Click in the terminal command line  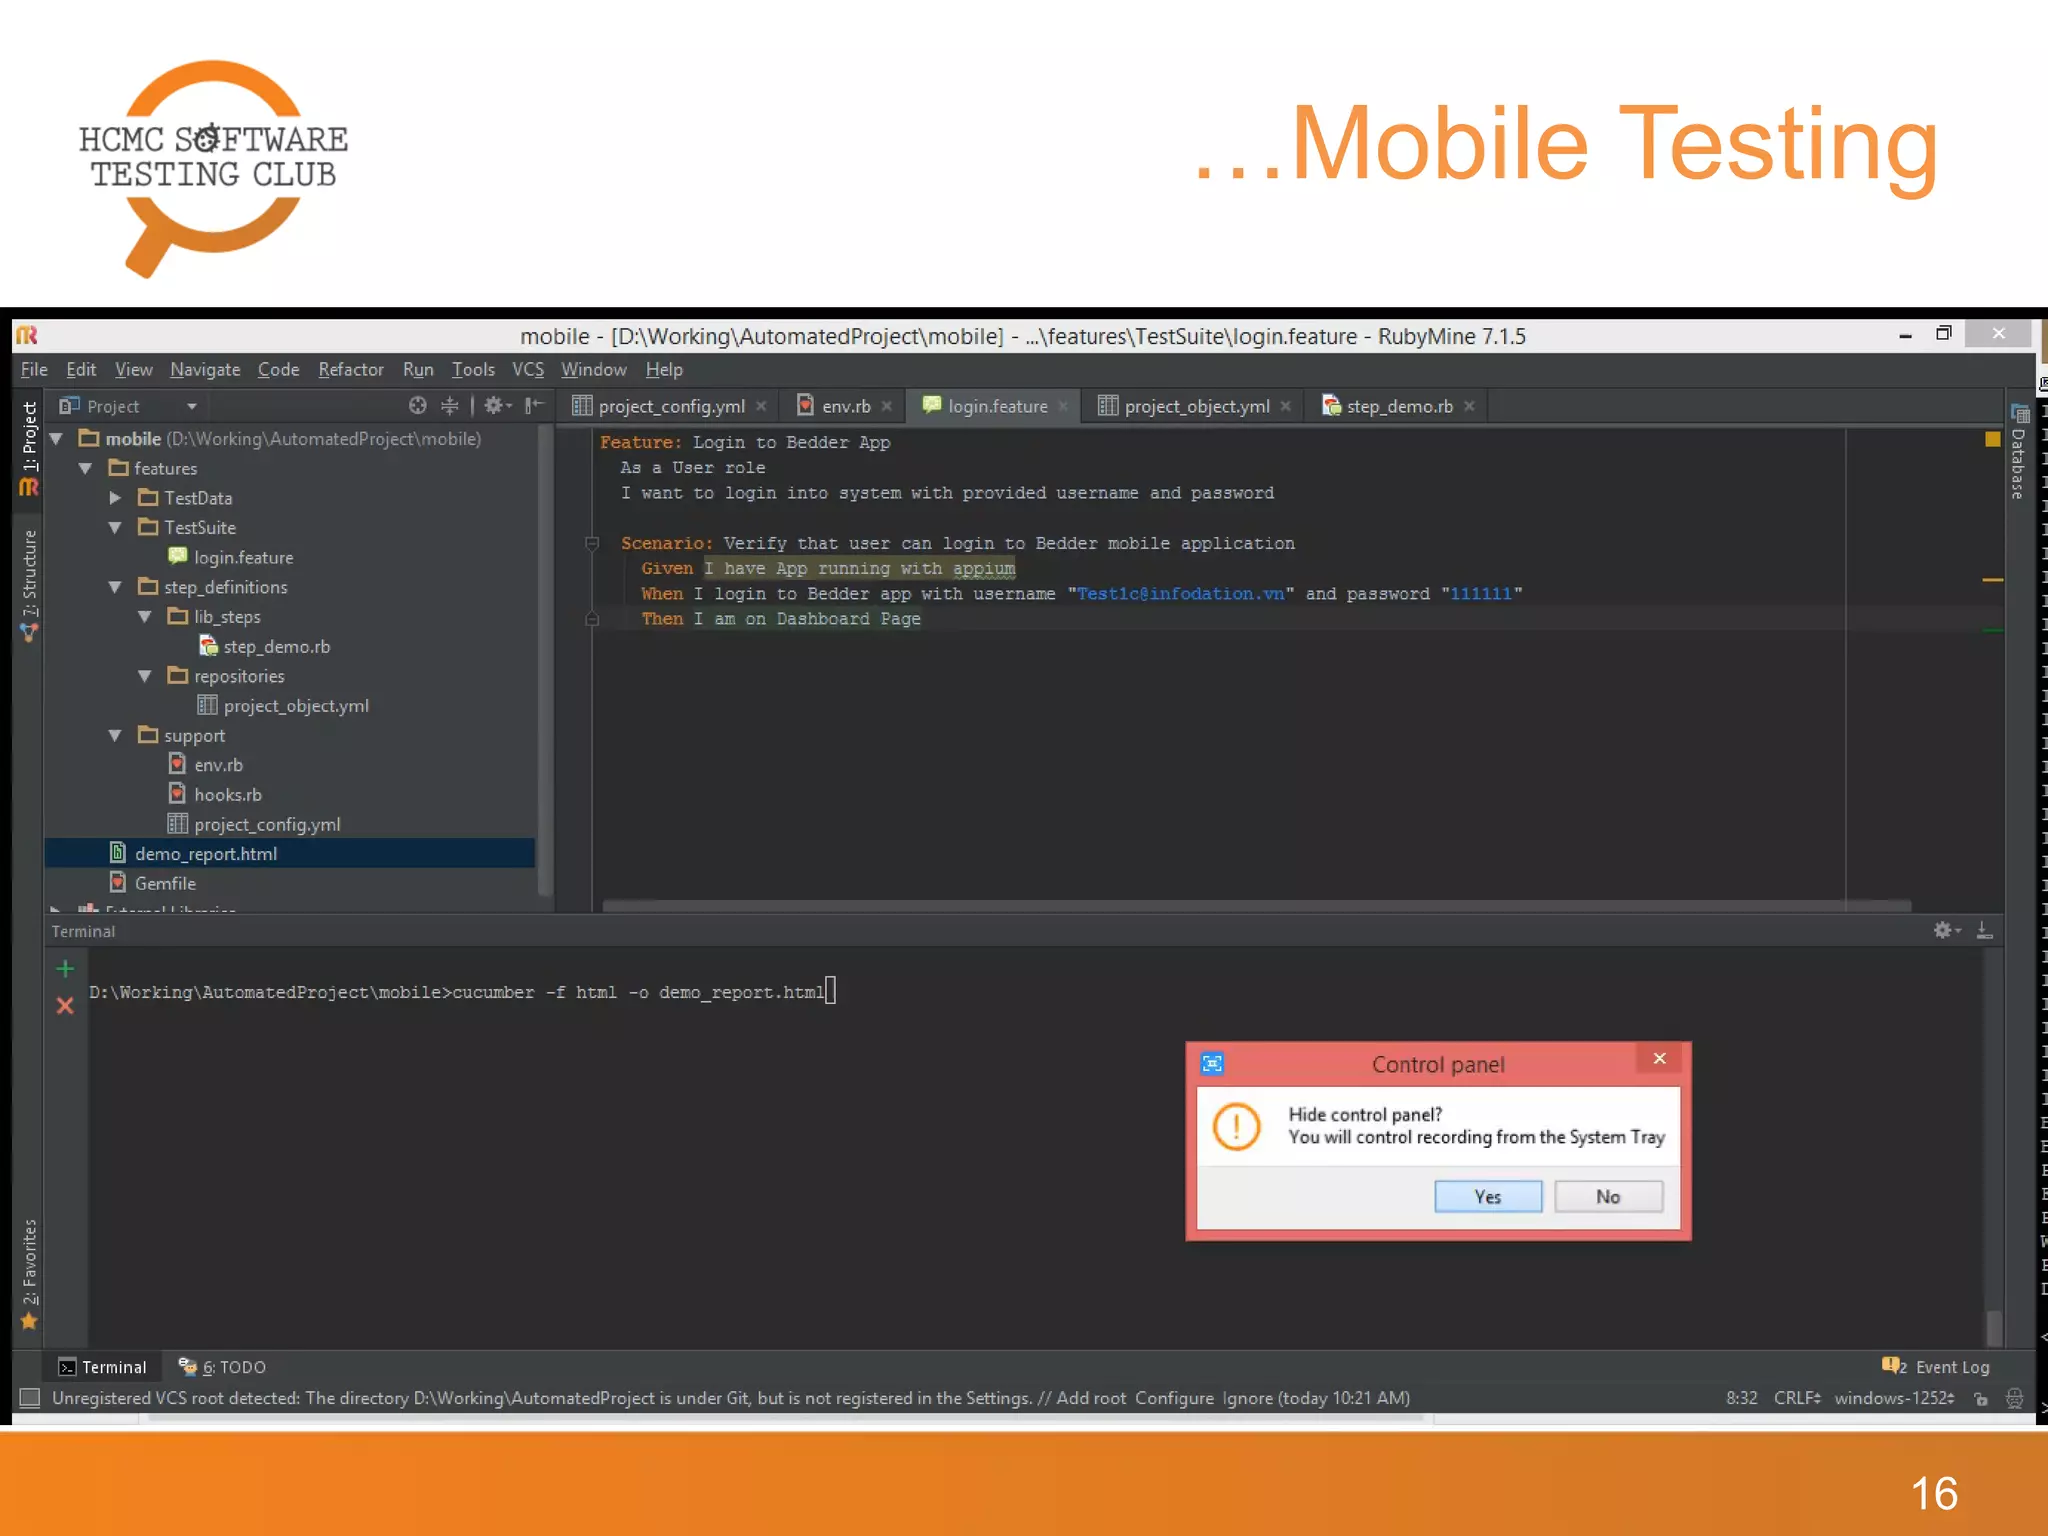coord(462,992)
